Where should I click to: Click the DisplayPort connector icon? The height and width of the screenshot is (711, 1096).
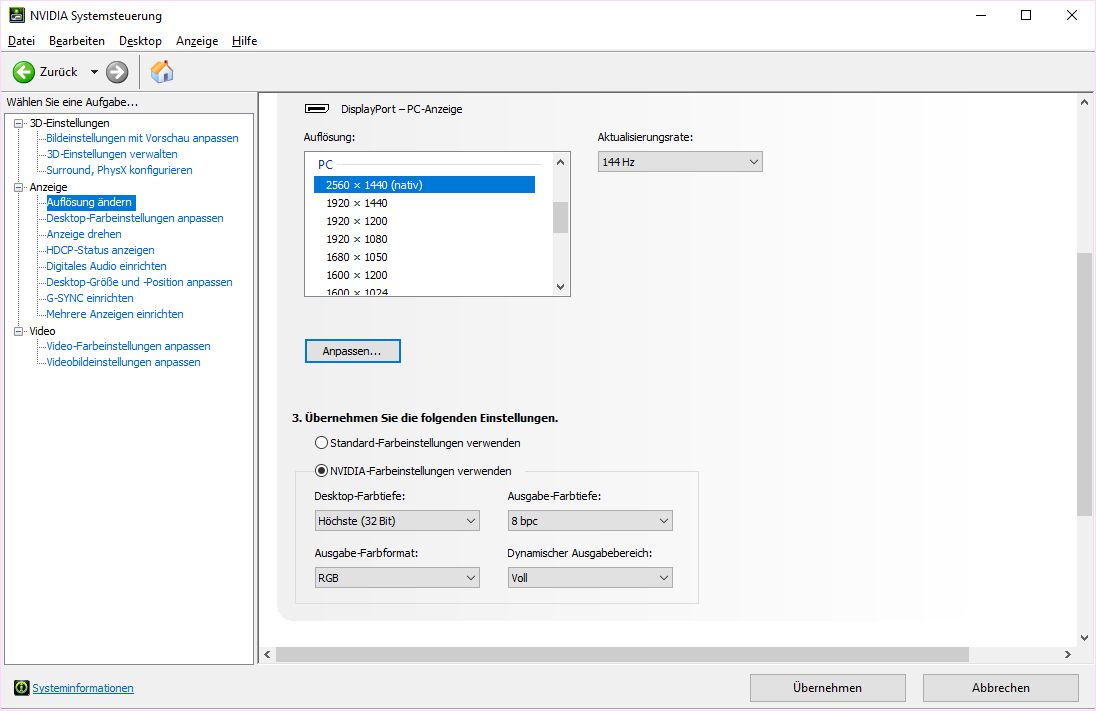point(317,108)
